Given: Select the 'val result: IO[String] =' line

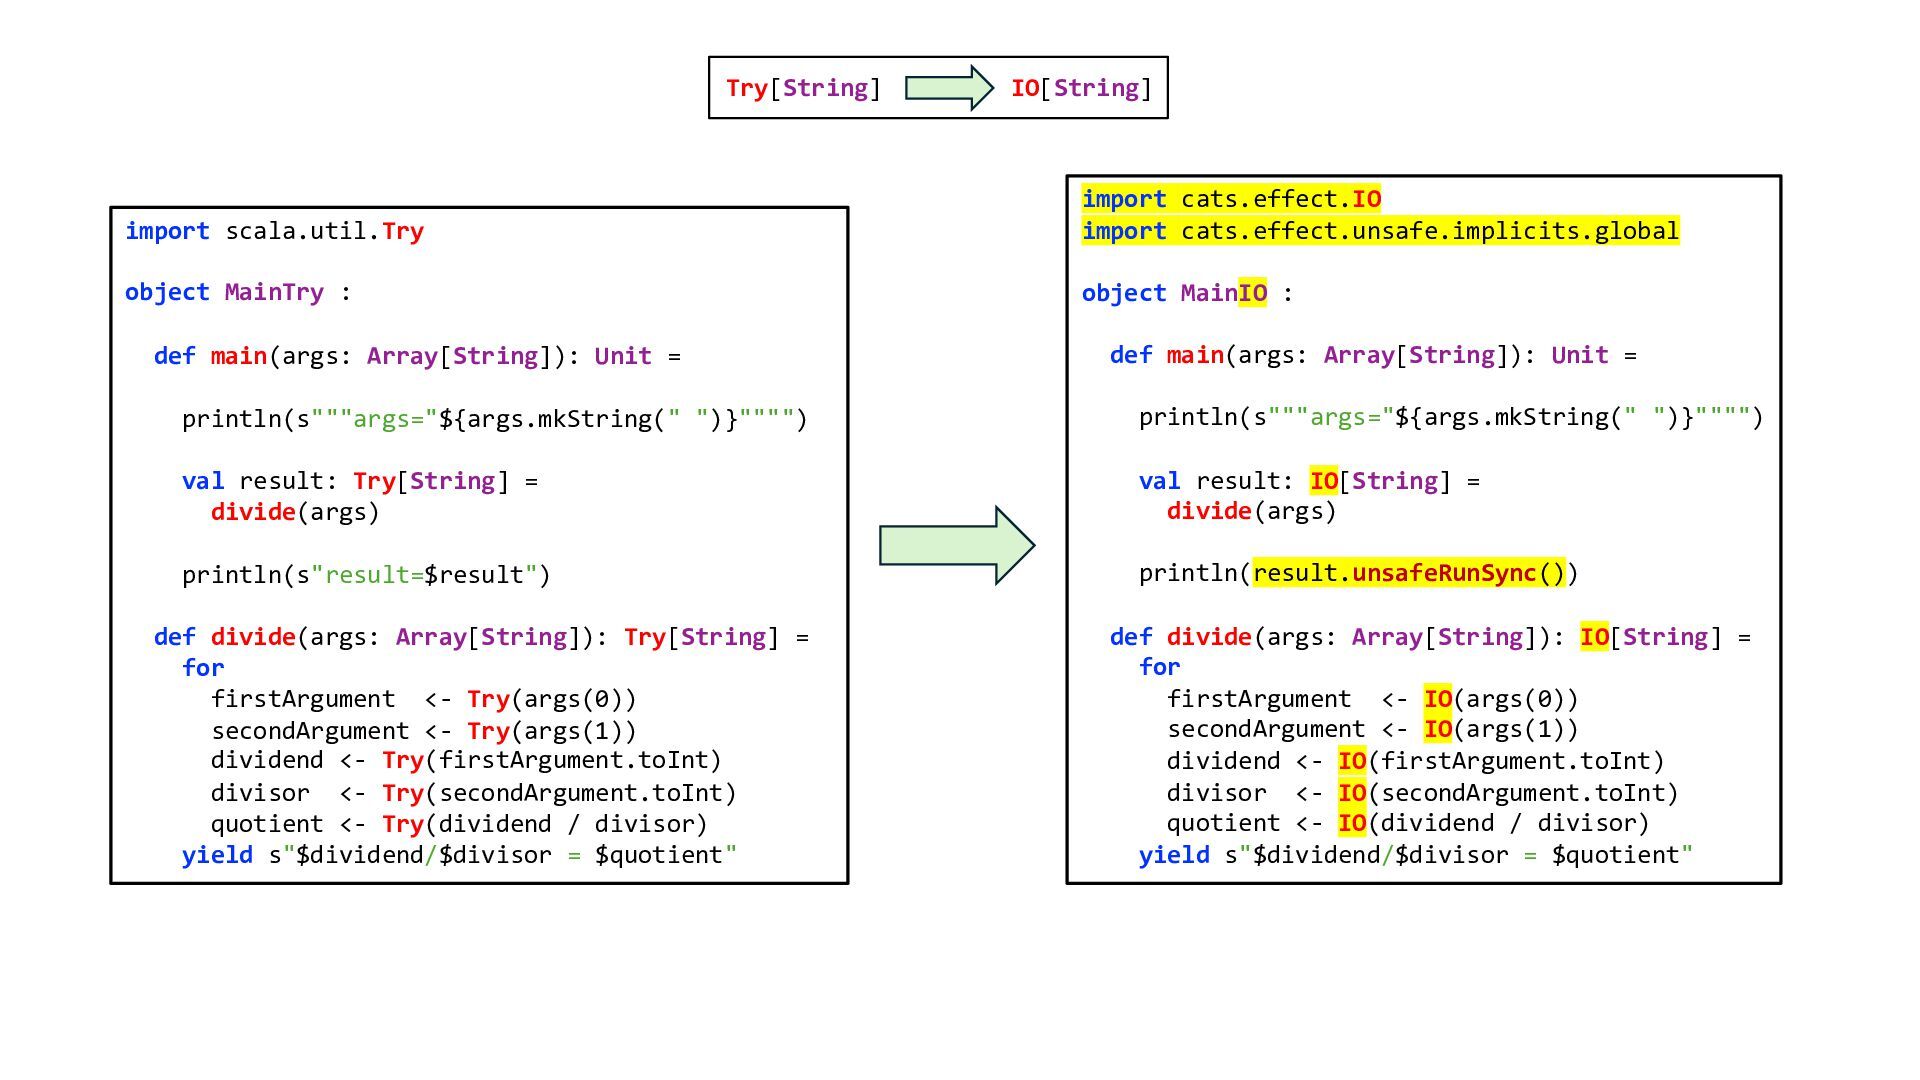Looking at the screenshot, I should pos(1309,481).
